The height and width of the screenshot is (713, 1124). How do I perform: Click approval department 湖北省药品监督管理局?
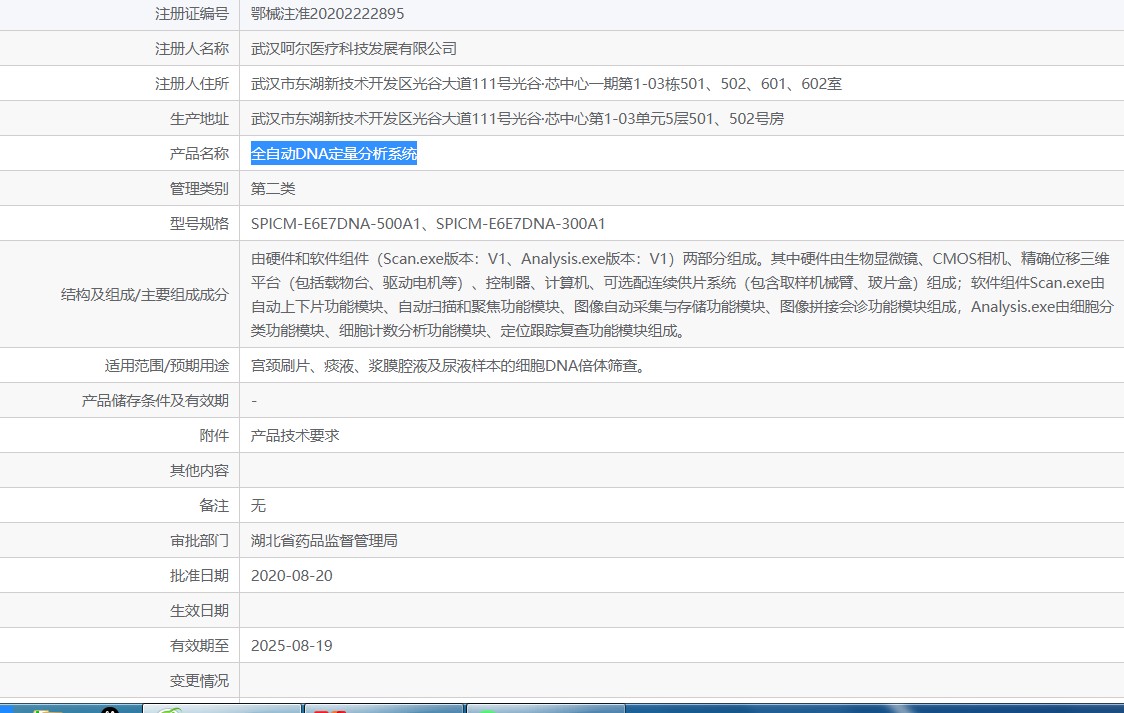point(325,542)
